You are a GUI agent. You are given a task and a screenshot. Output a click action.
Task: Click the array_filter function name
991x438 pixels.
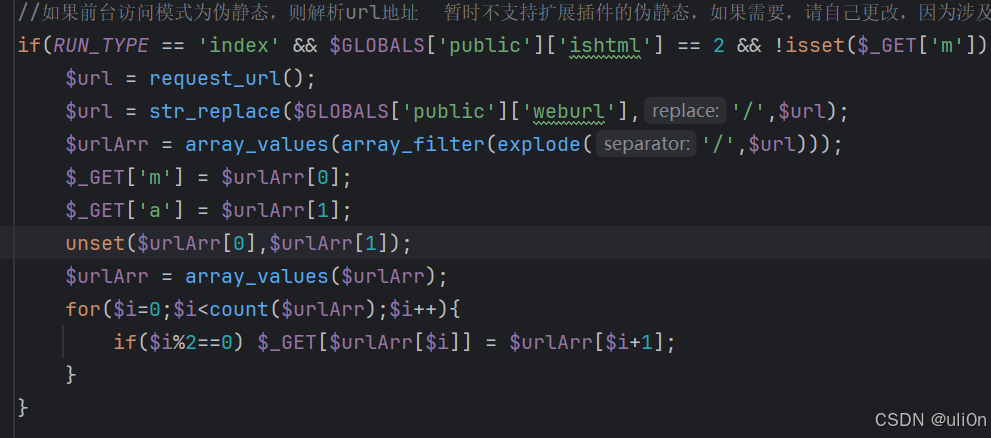click(413, 144)
